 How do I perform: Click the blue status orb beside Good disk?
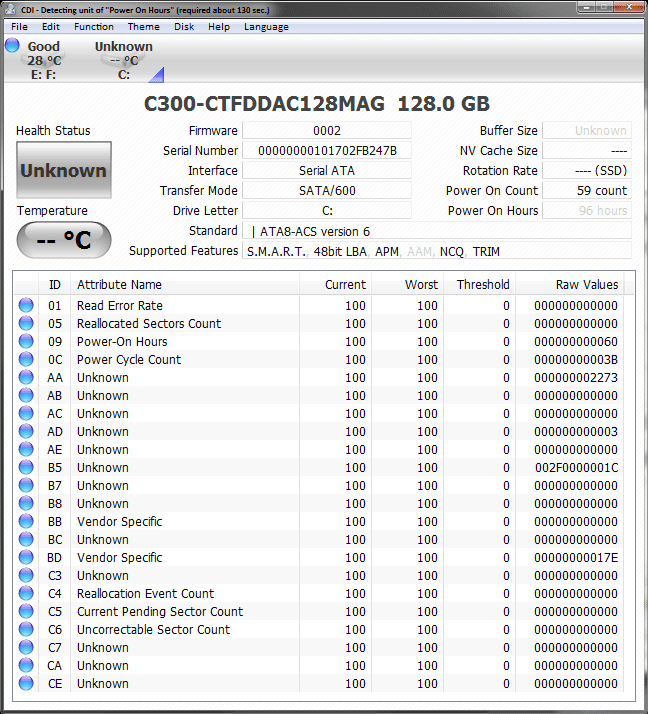click(12, 46)
